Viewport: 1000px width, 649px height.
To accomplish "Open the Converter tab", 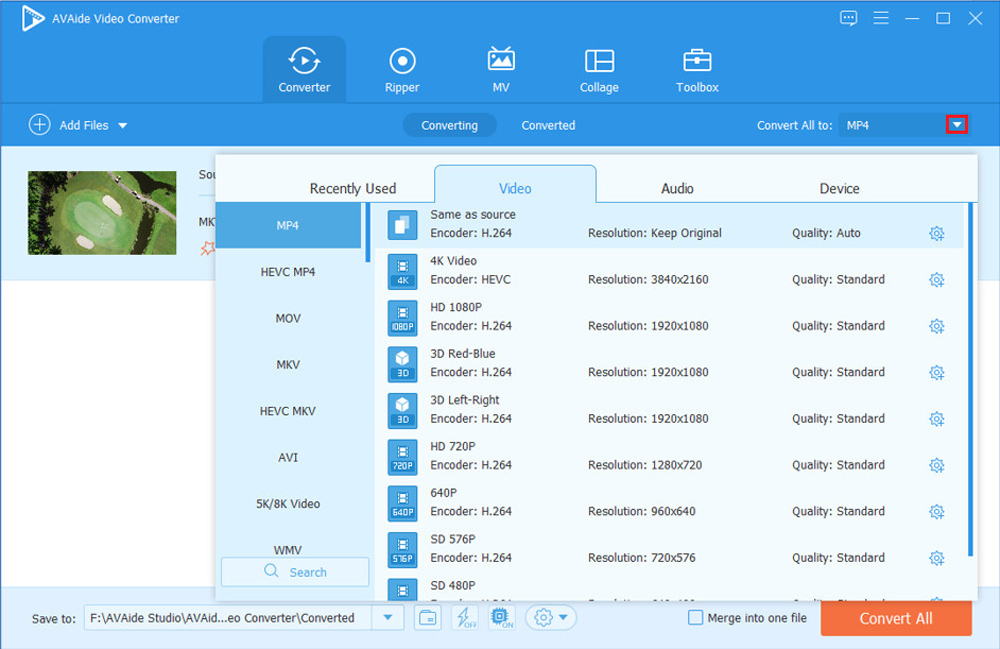I will [x=304, y=70].
